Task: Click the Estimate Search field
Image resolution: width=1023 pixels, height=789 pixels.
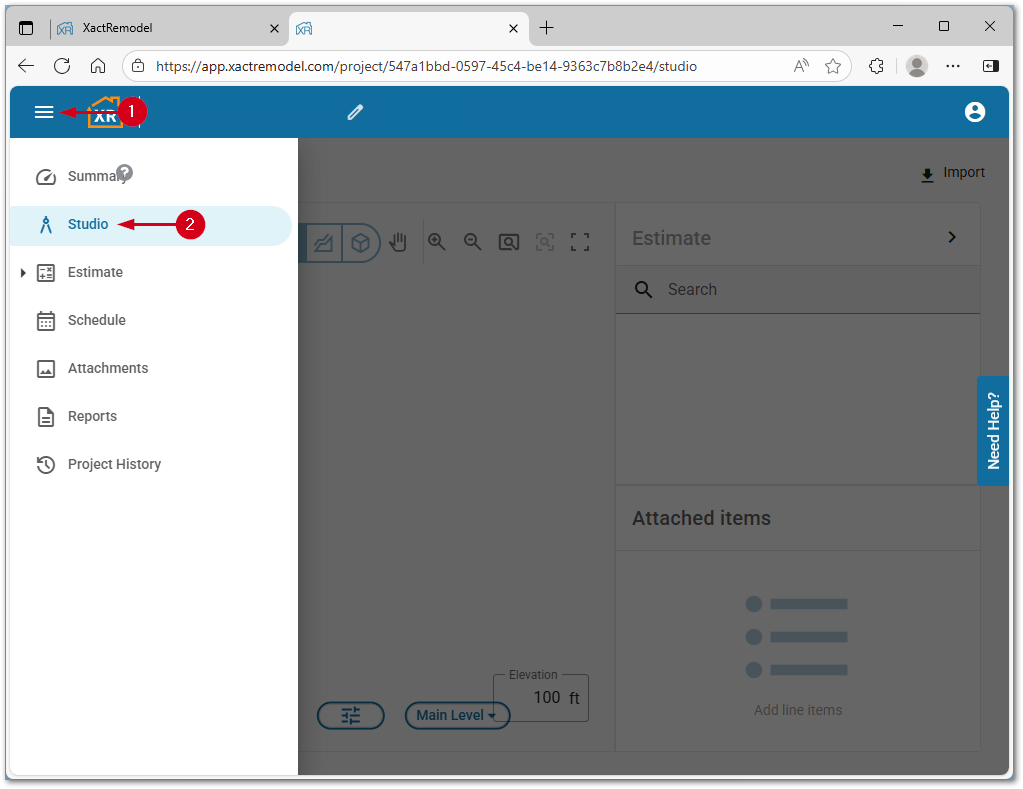Action: click(x=800, y=290)
